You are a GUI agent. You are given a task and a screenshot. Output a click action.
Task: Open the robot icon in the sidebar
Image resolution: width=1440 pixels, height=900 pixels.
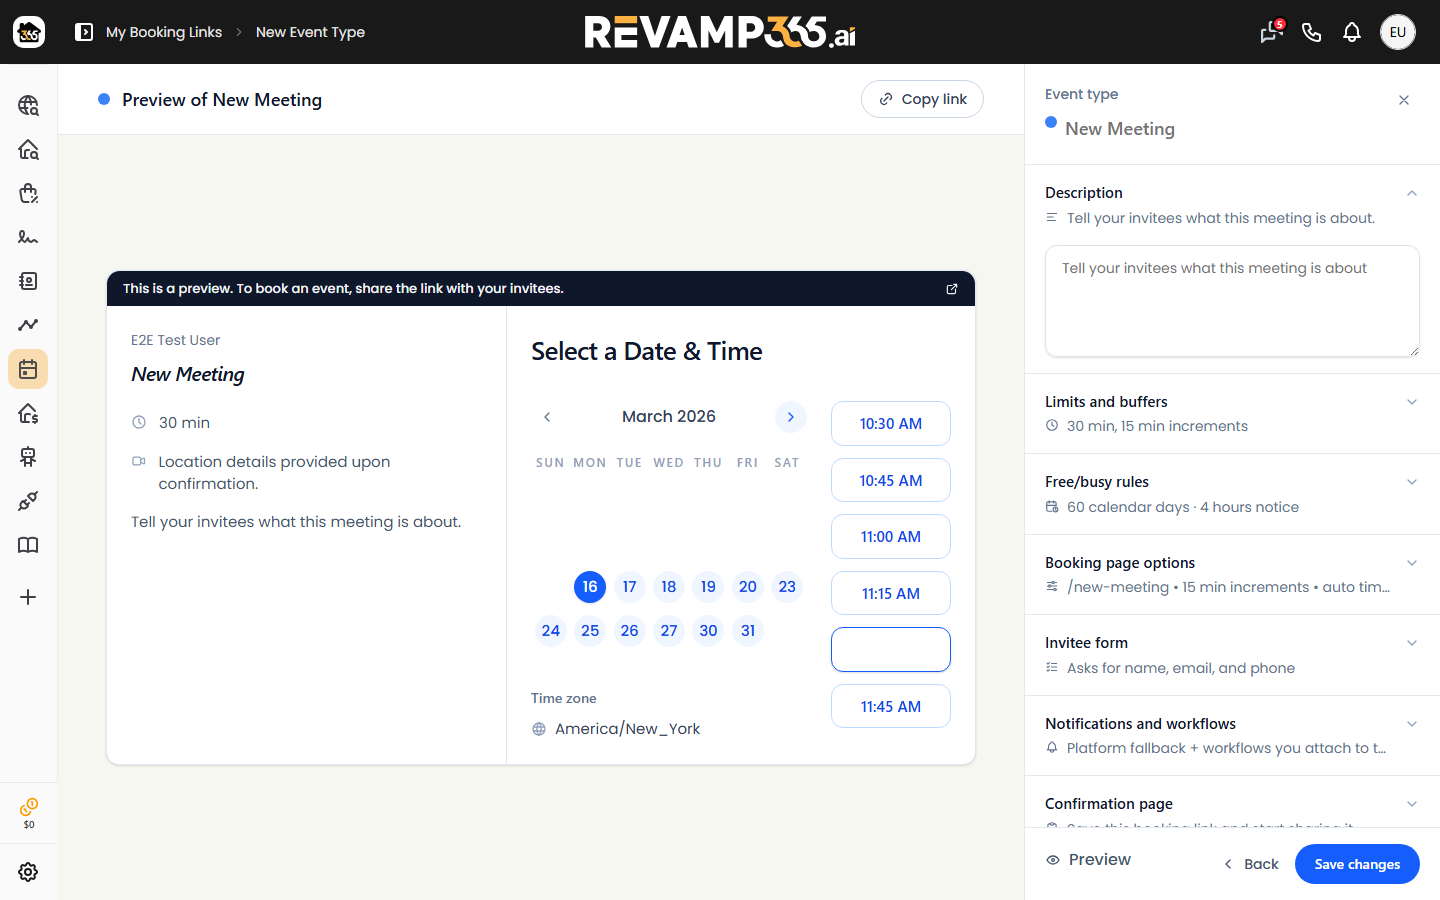click(28, 457)
